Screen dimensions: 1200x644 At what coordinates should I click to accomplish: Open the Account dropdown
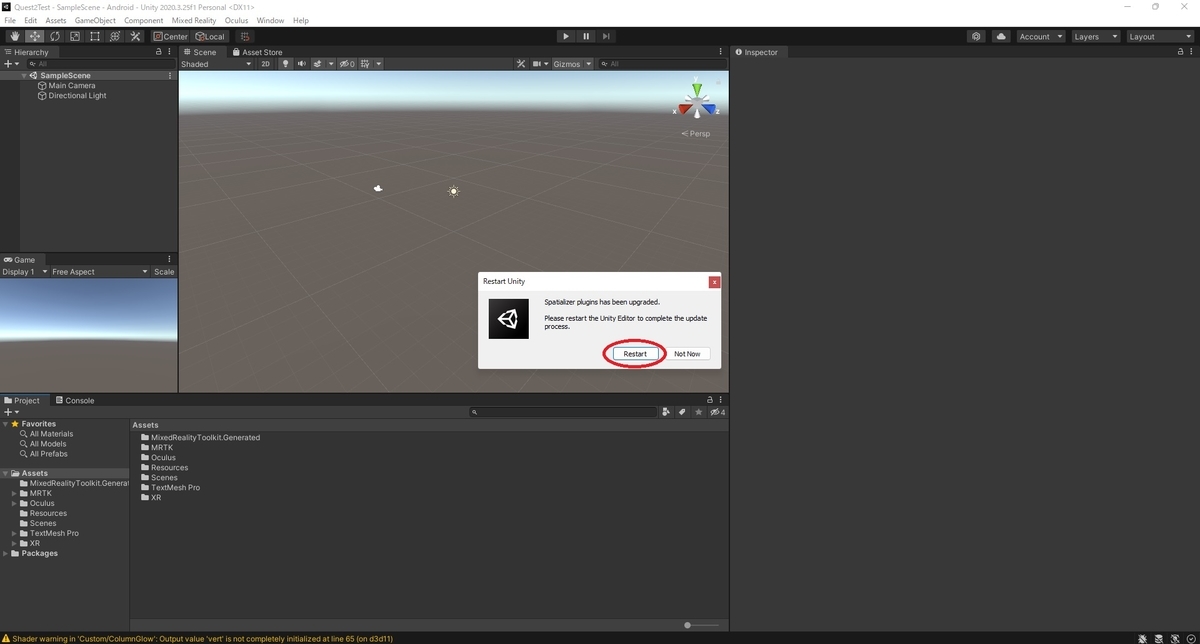[x=1040, y=36]
